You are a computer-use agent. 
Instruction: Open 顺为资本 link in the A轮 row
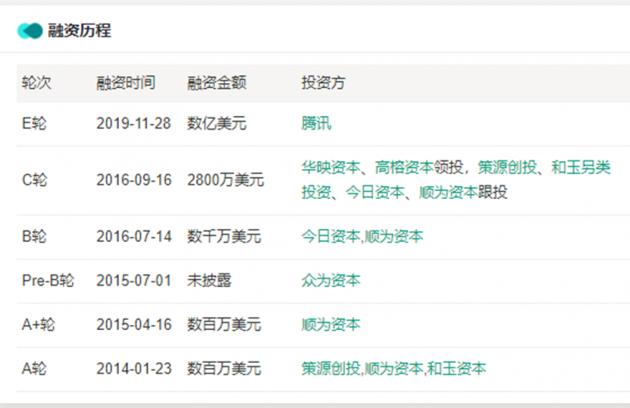[394, 369]
